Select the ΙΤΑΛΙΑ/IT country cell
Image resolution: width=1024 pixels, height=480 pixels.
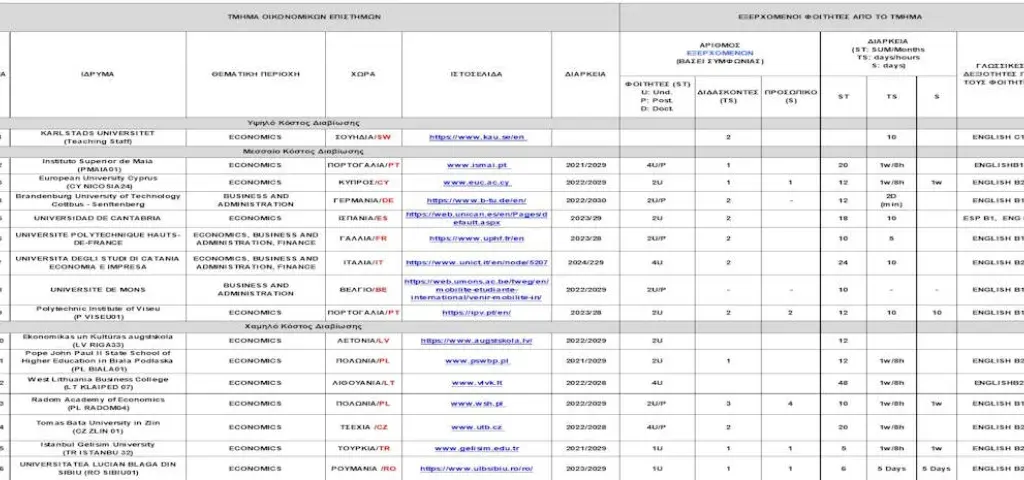point(363,263)
